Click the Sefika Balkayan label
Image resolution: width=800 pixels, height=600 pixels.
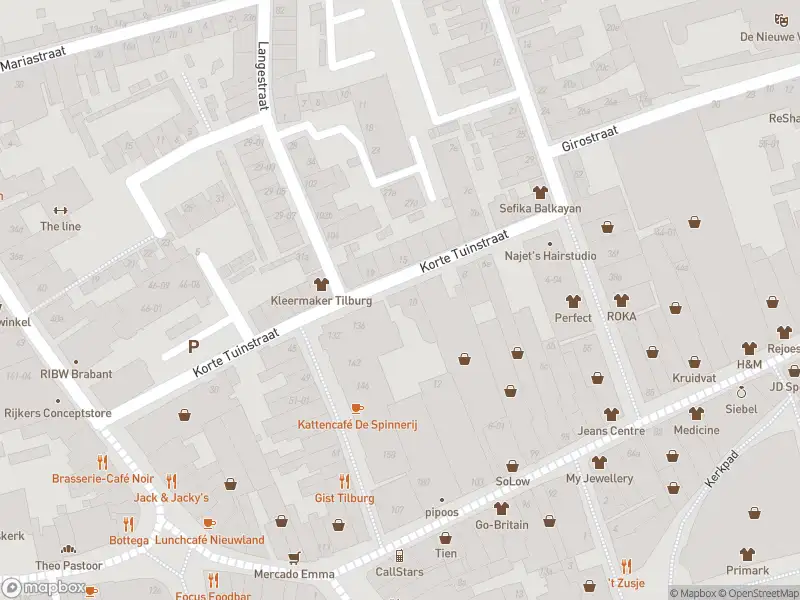coord(540,208)
